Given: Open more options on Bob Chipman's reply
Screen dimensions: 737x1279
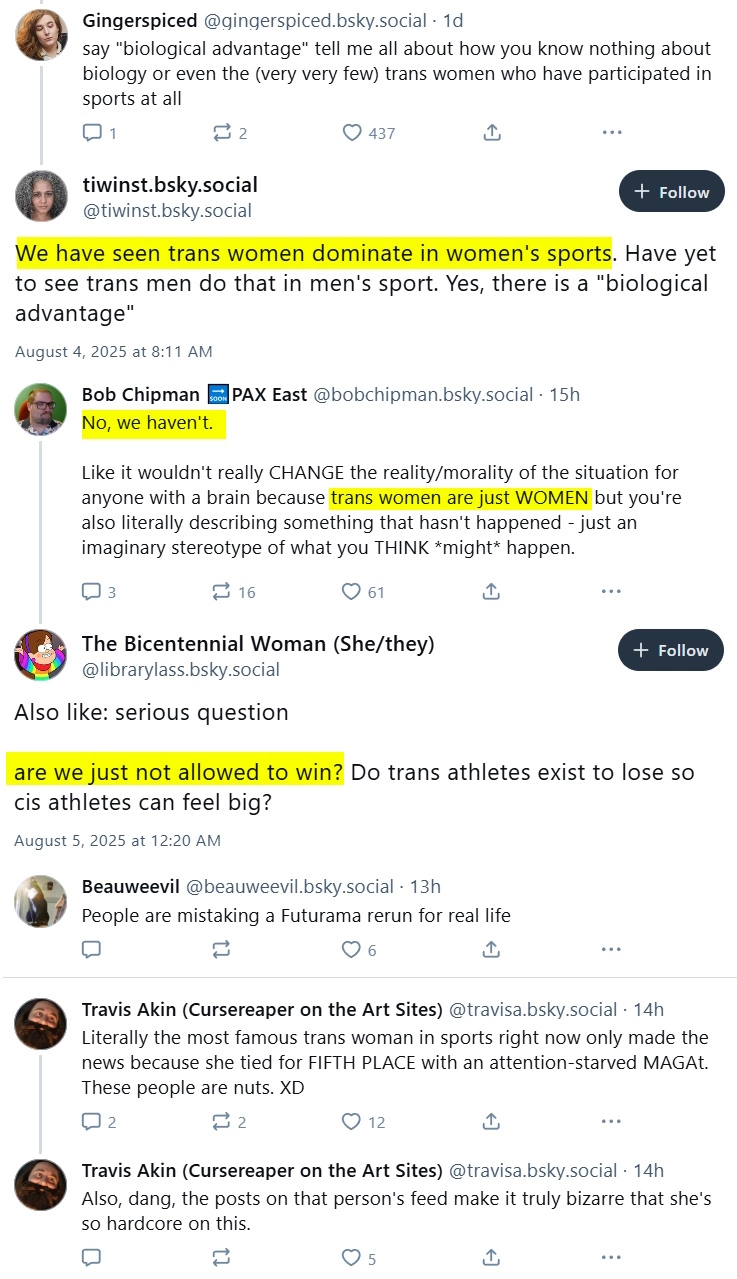Looking at the screenshot, I should click(611, 592).
